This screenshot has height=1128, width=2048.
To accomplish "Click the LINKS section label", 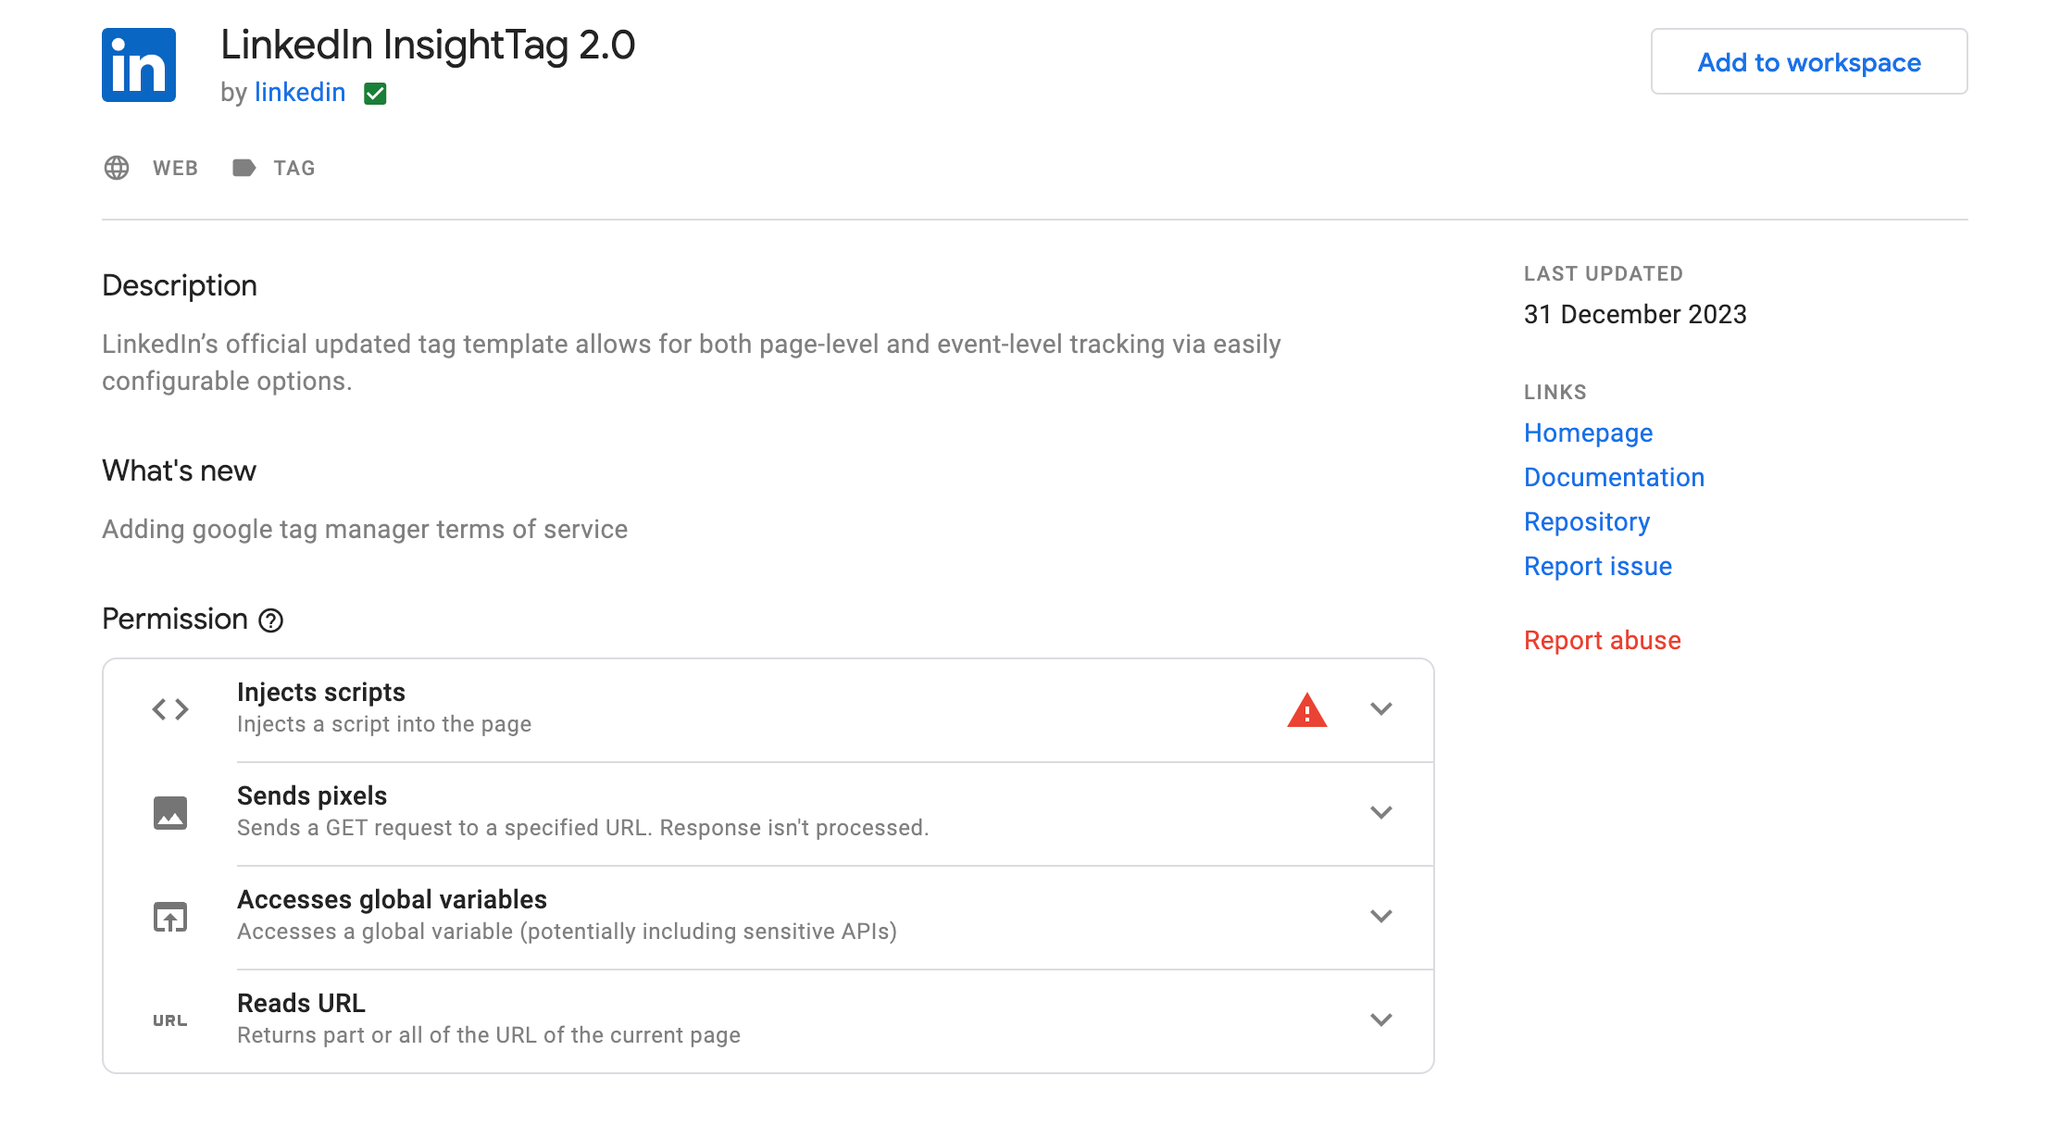I will tap(1555, 392).
